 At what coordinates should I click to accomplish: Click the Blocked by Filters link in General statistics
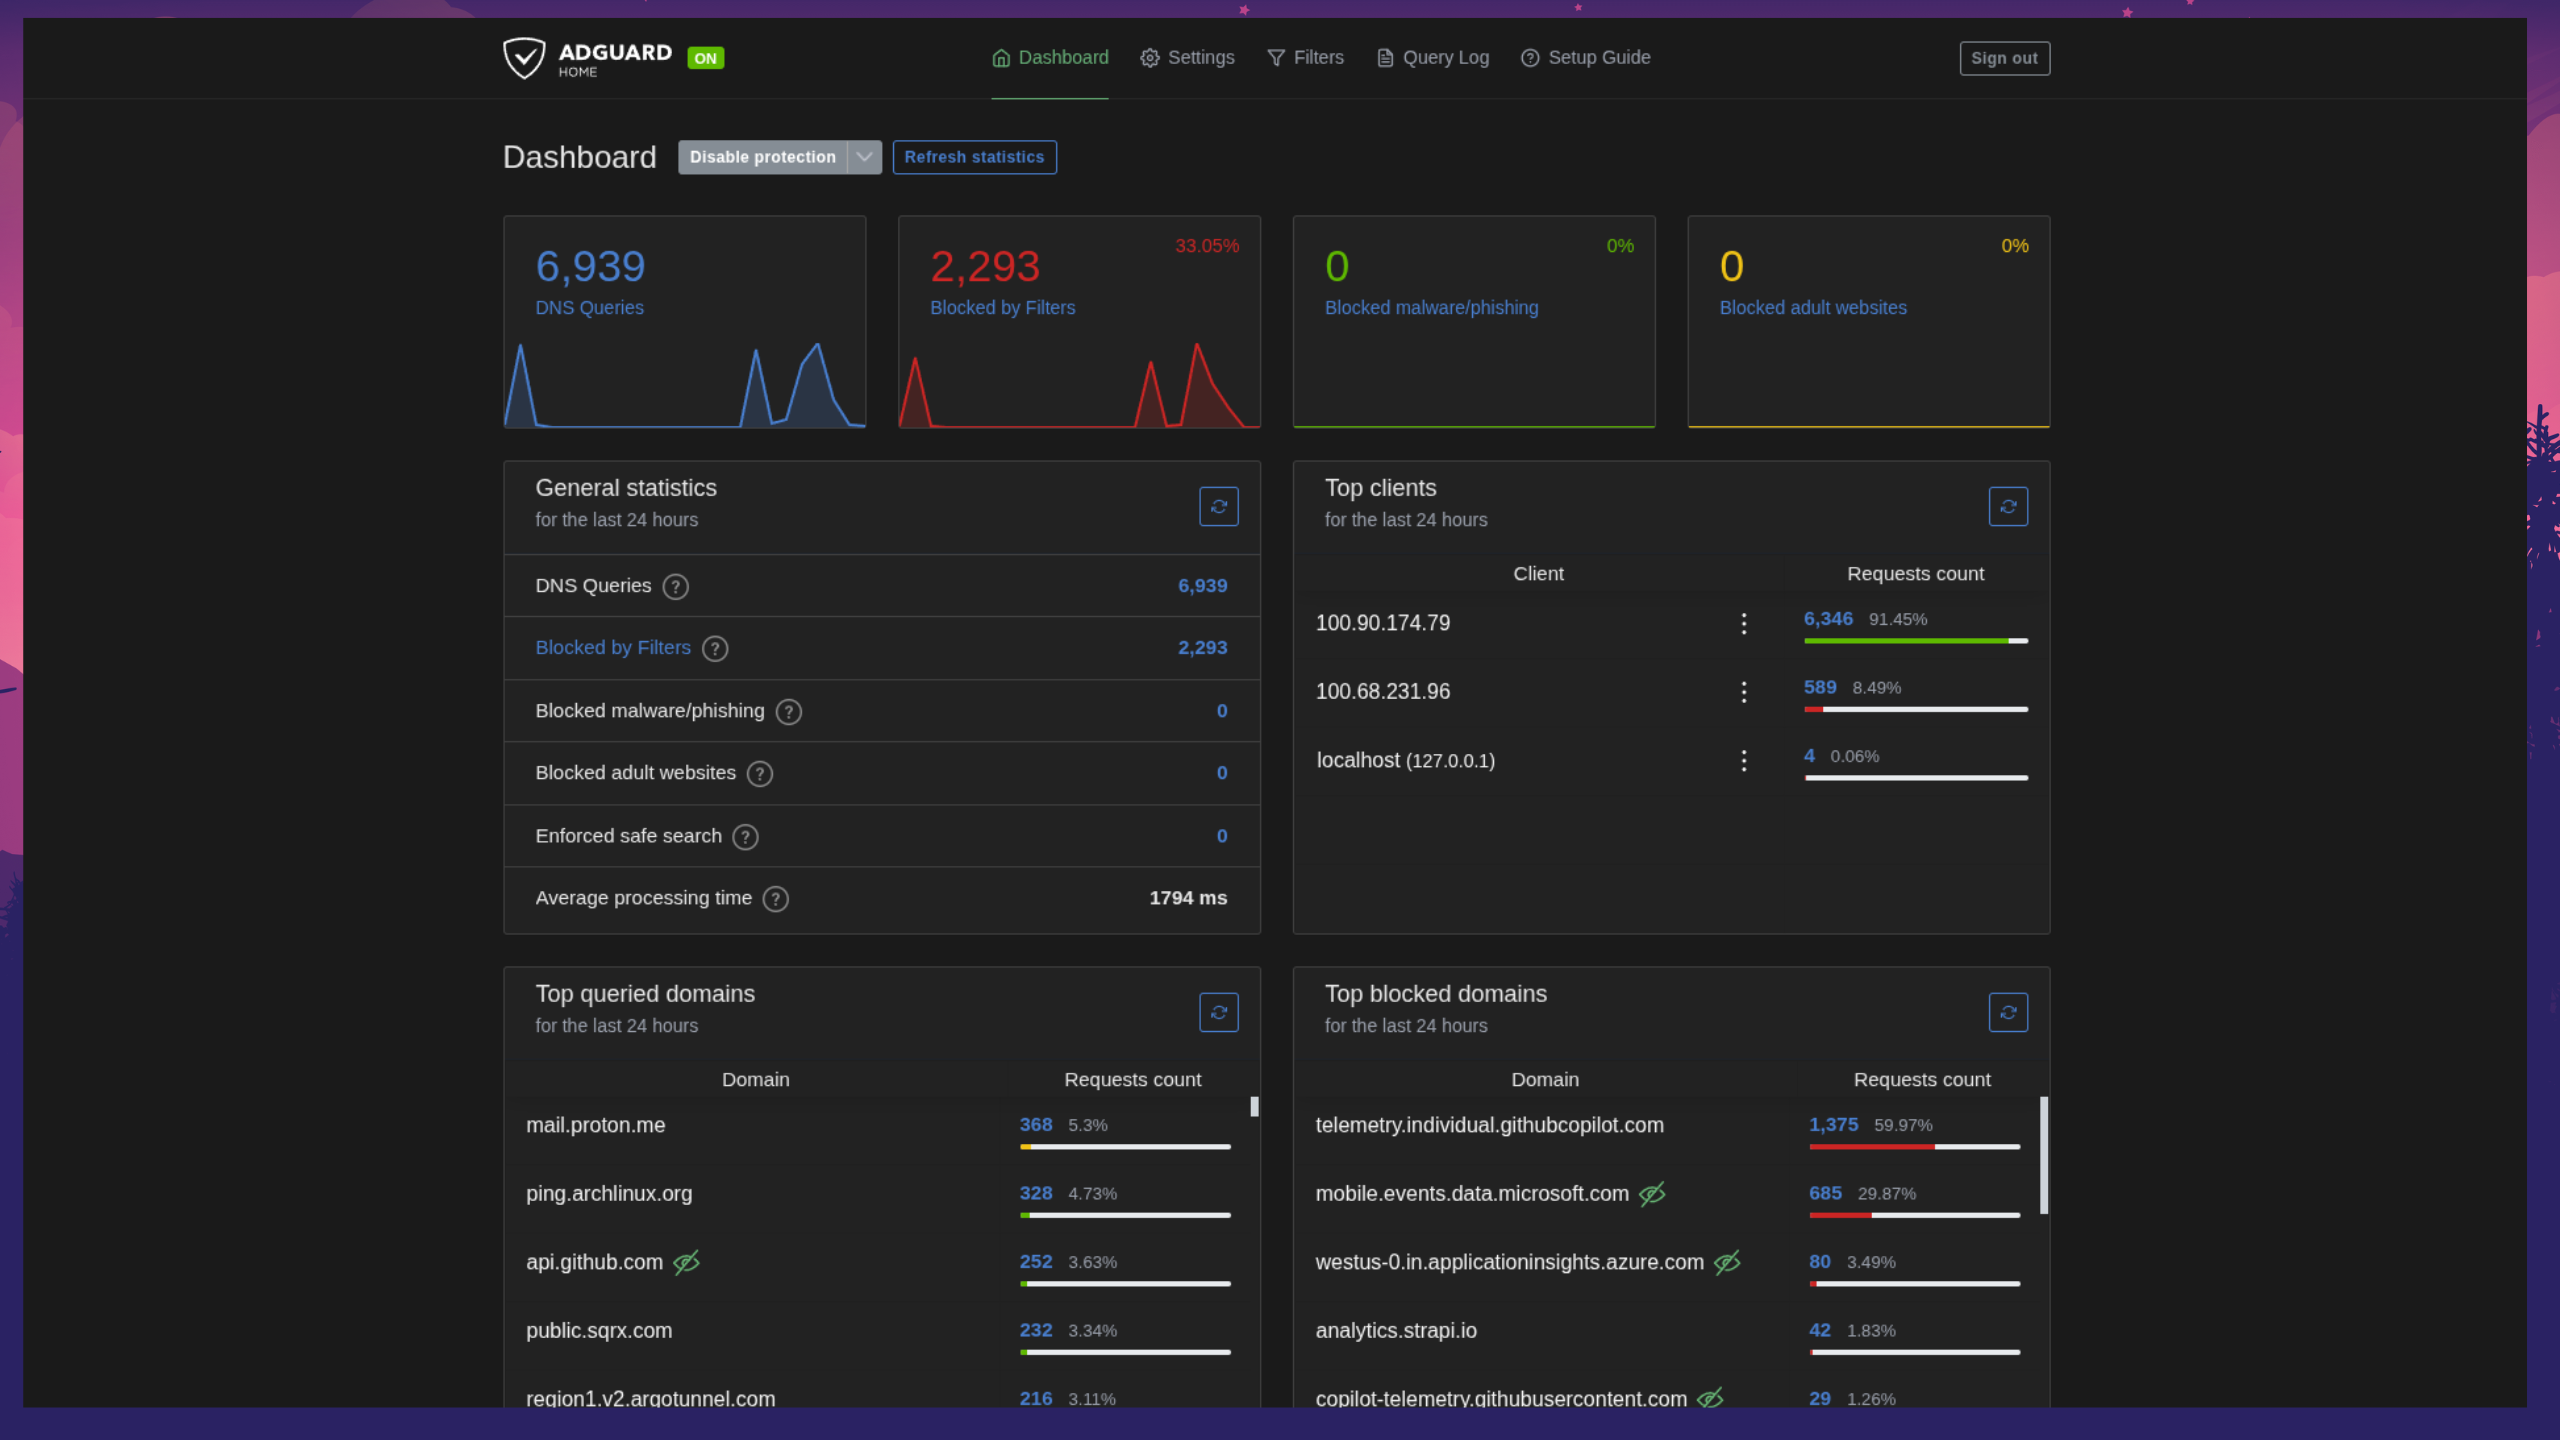613,648
